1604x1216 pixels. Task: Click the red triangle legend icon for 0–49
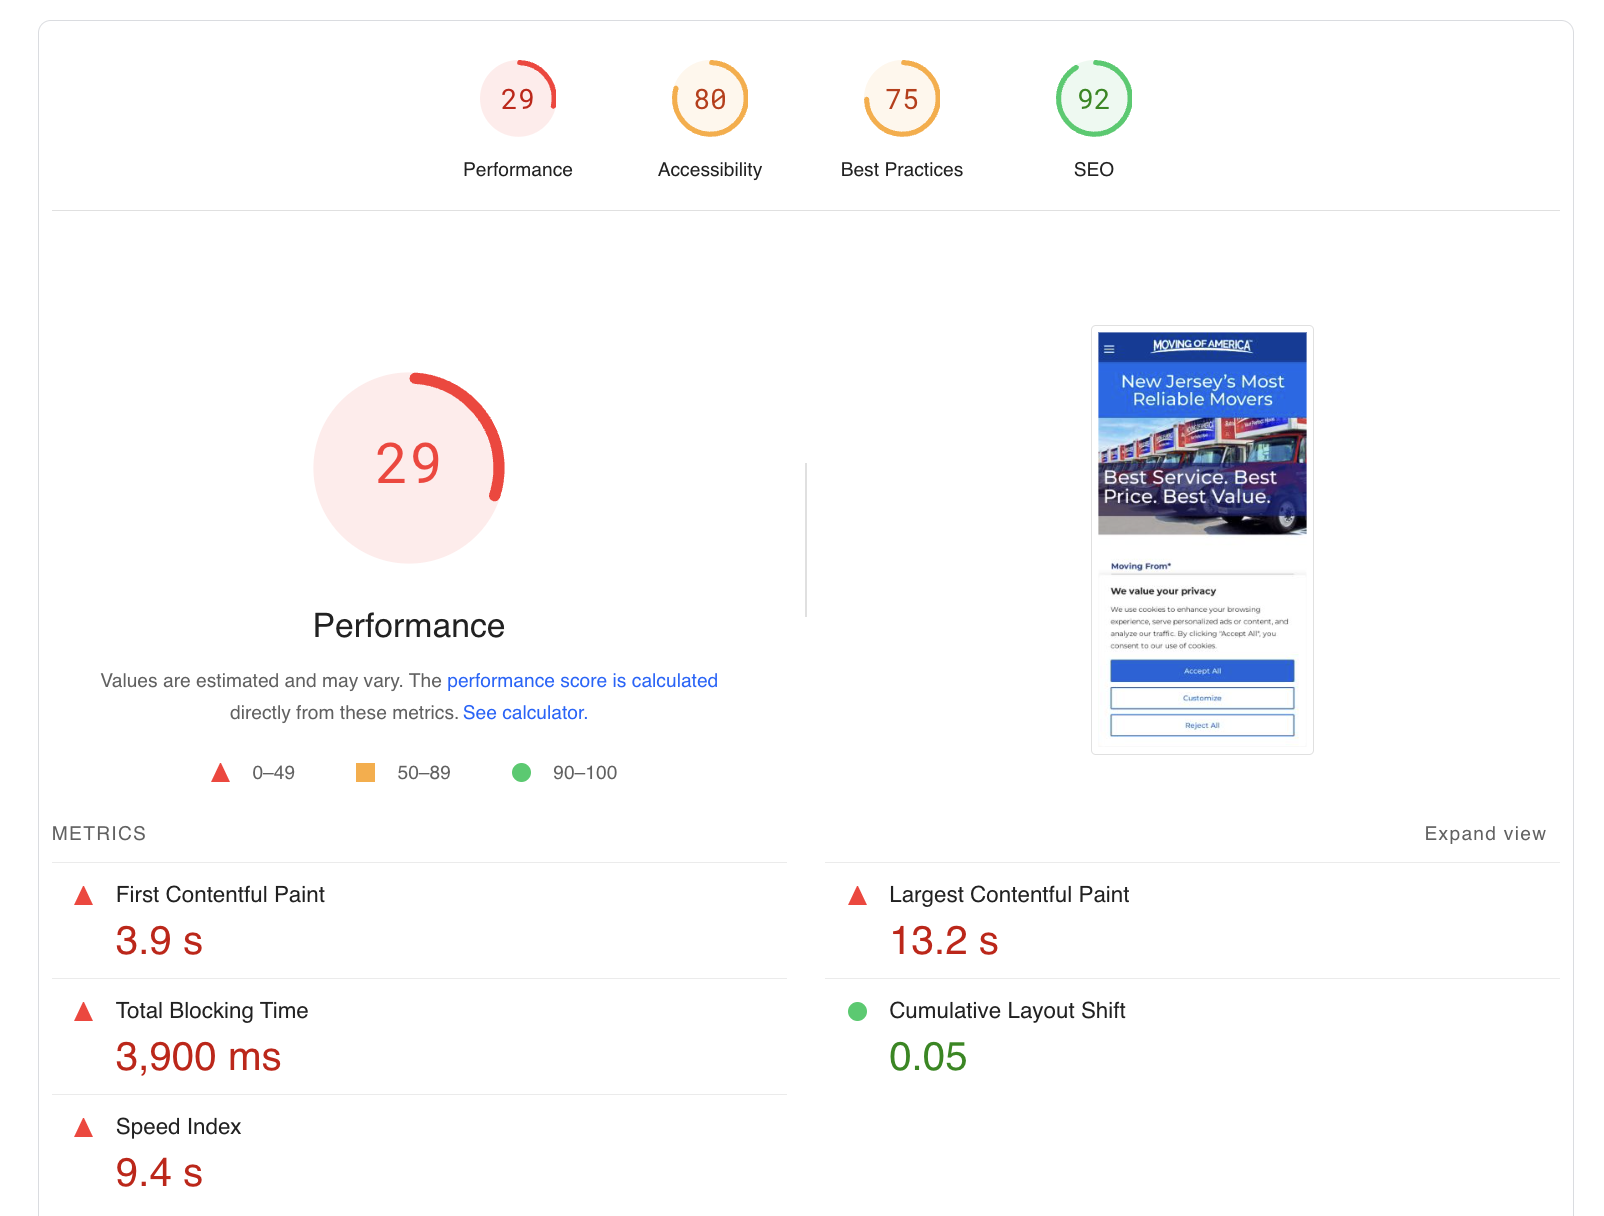pyautogui.click(x=221, y=773)
